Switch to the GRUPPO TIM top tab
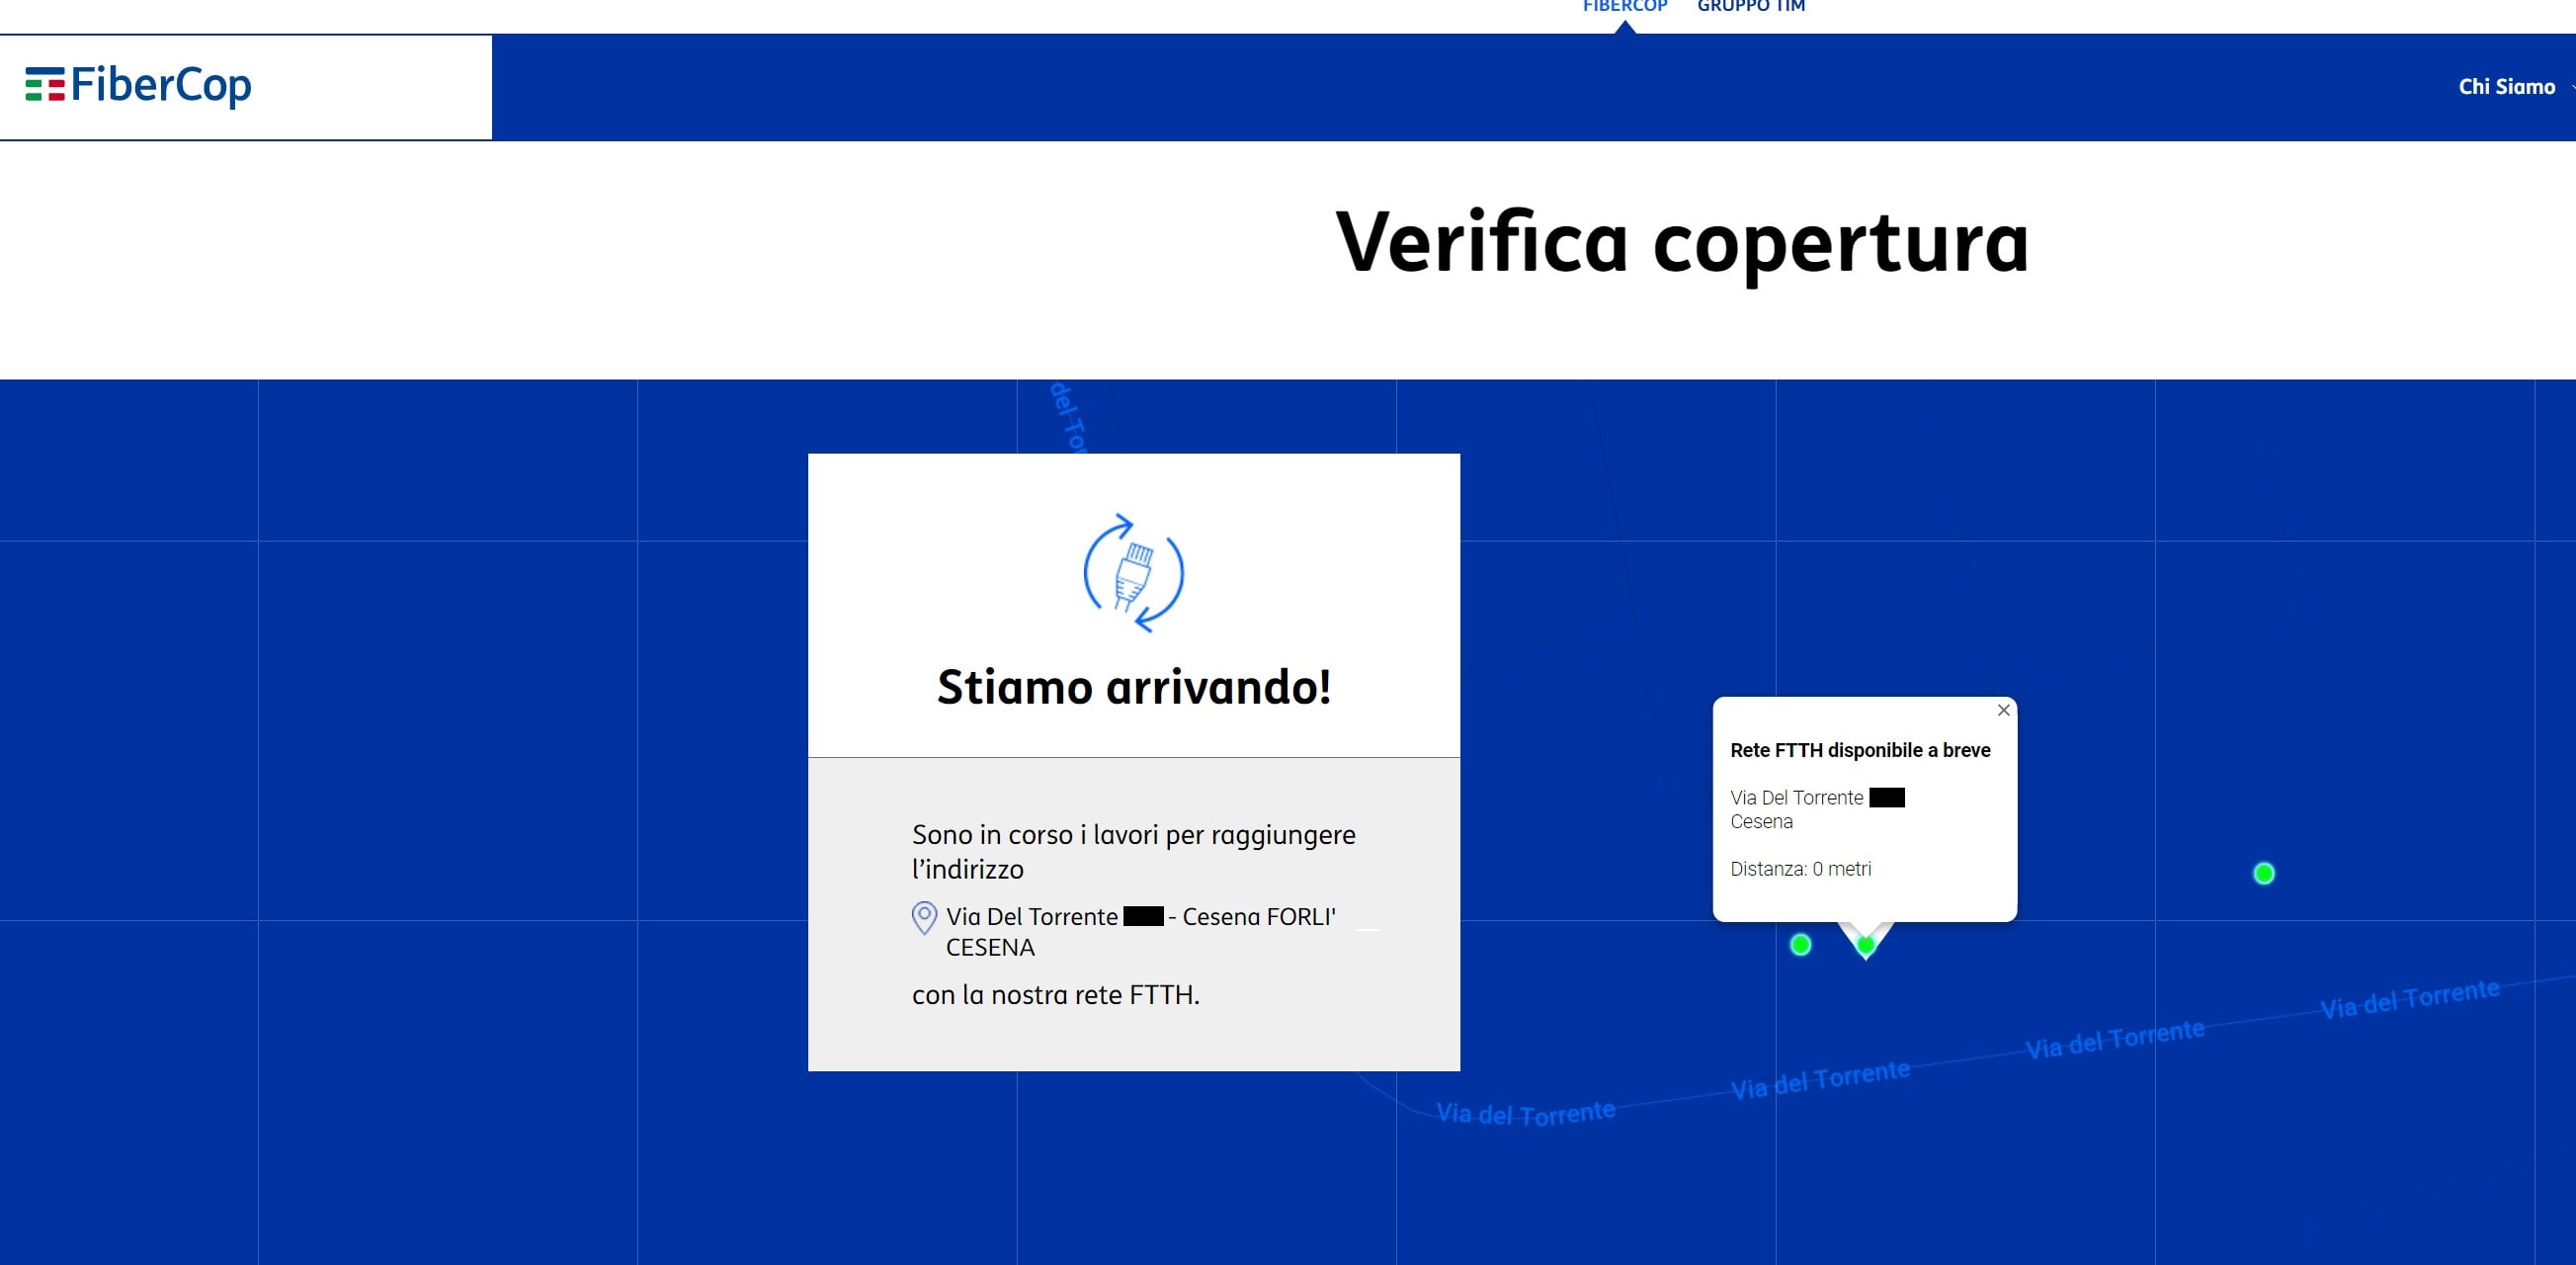Viewport: 2576px width, 1265px height. point(1751,7)
